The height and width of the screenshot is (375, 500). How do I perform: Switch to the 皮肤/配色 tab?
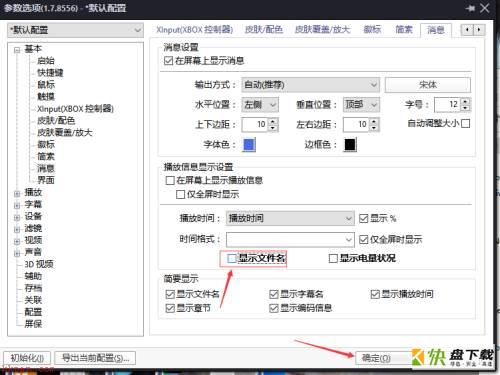[264, 30]
